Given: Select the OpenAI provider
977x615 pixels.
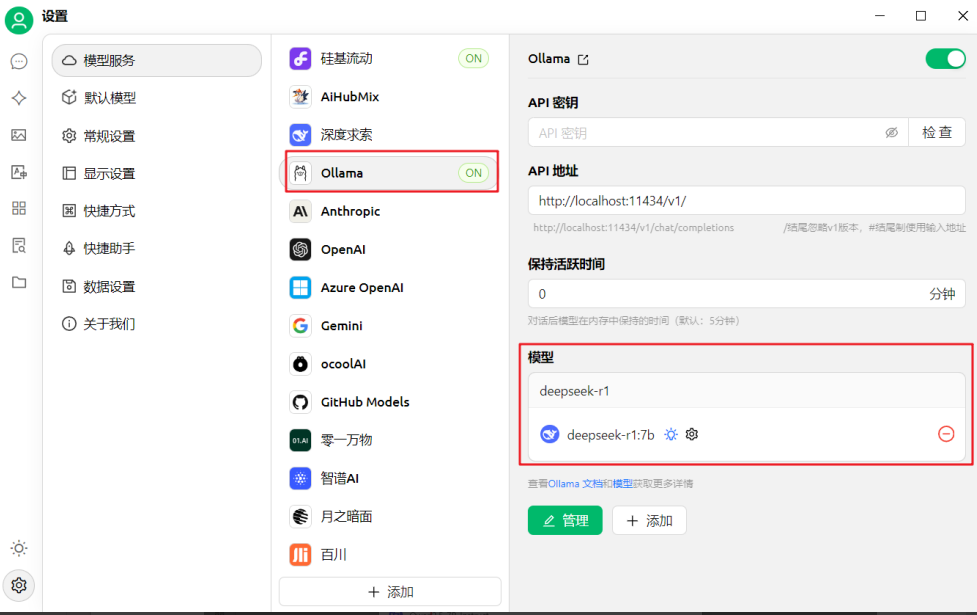Looking at the screenshot, I should coord(390,249).
